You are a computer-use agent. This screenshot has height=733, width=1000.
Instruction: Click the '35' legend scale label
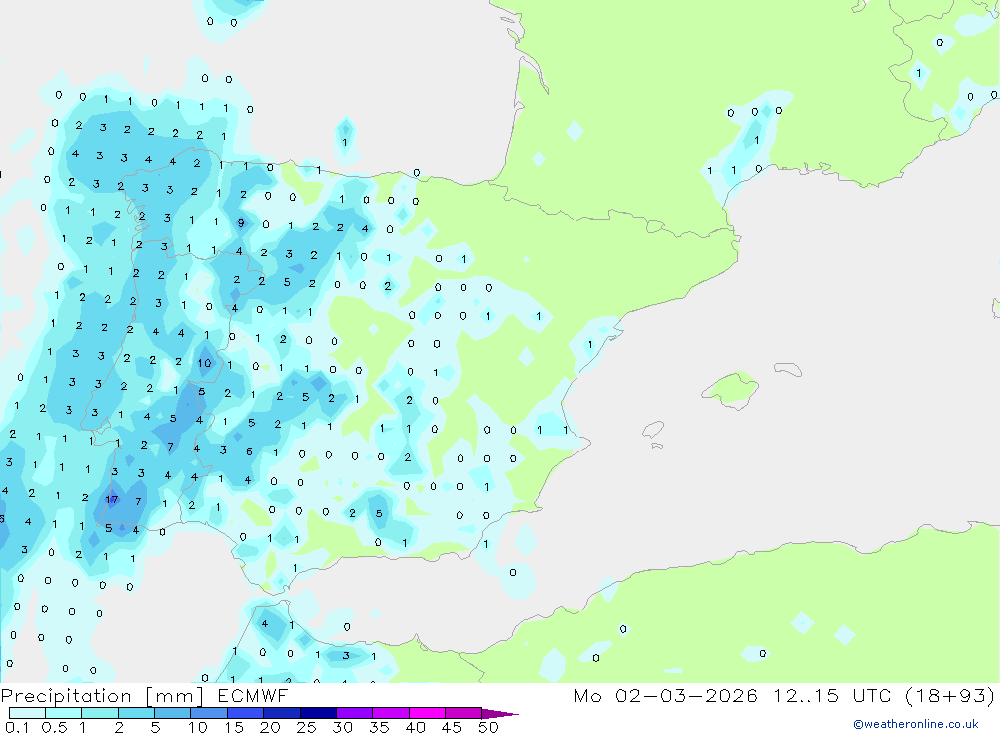click(x=379, y=727)
